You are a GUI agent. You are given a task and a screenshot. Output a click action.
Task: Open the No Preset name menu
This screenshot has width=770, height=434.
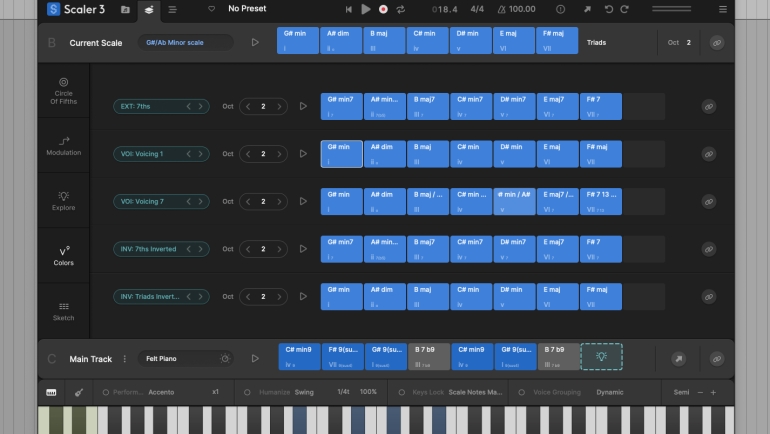click(x=247, y=9)
